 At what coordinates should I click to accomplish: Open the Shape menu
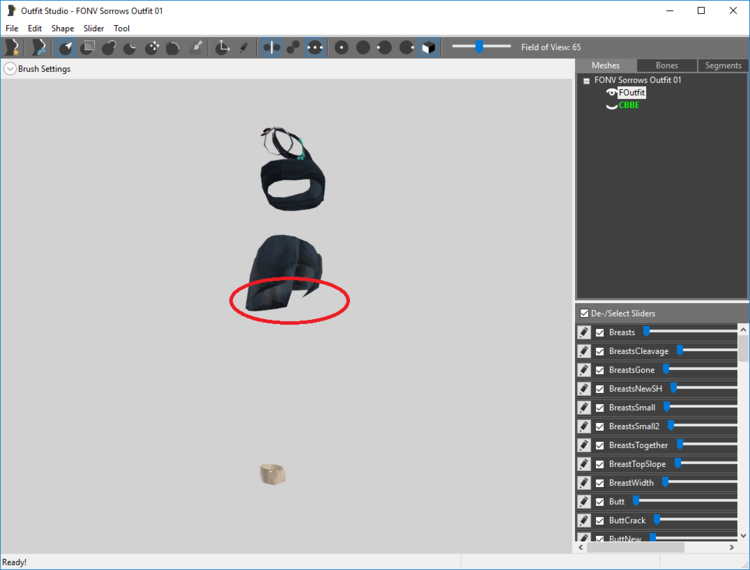click(x=63, y=28)
